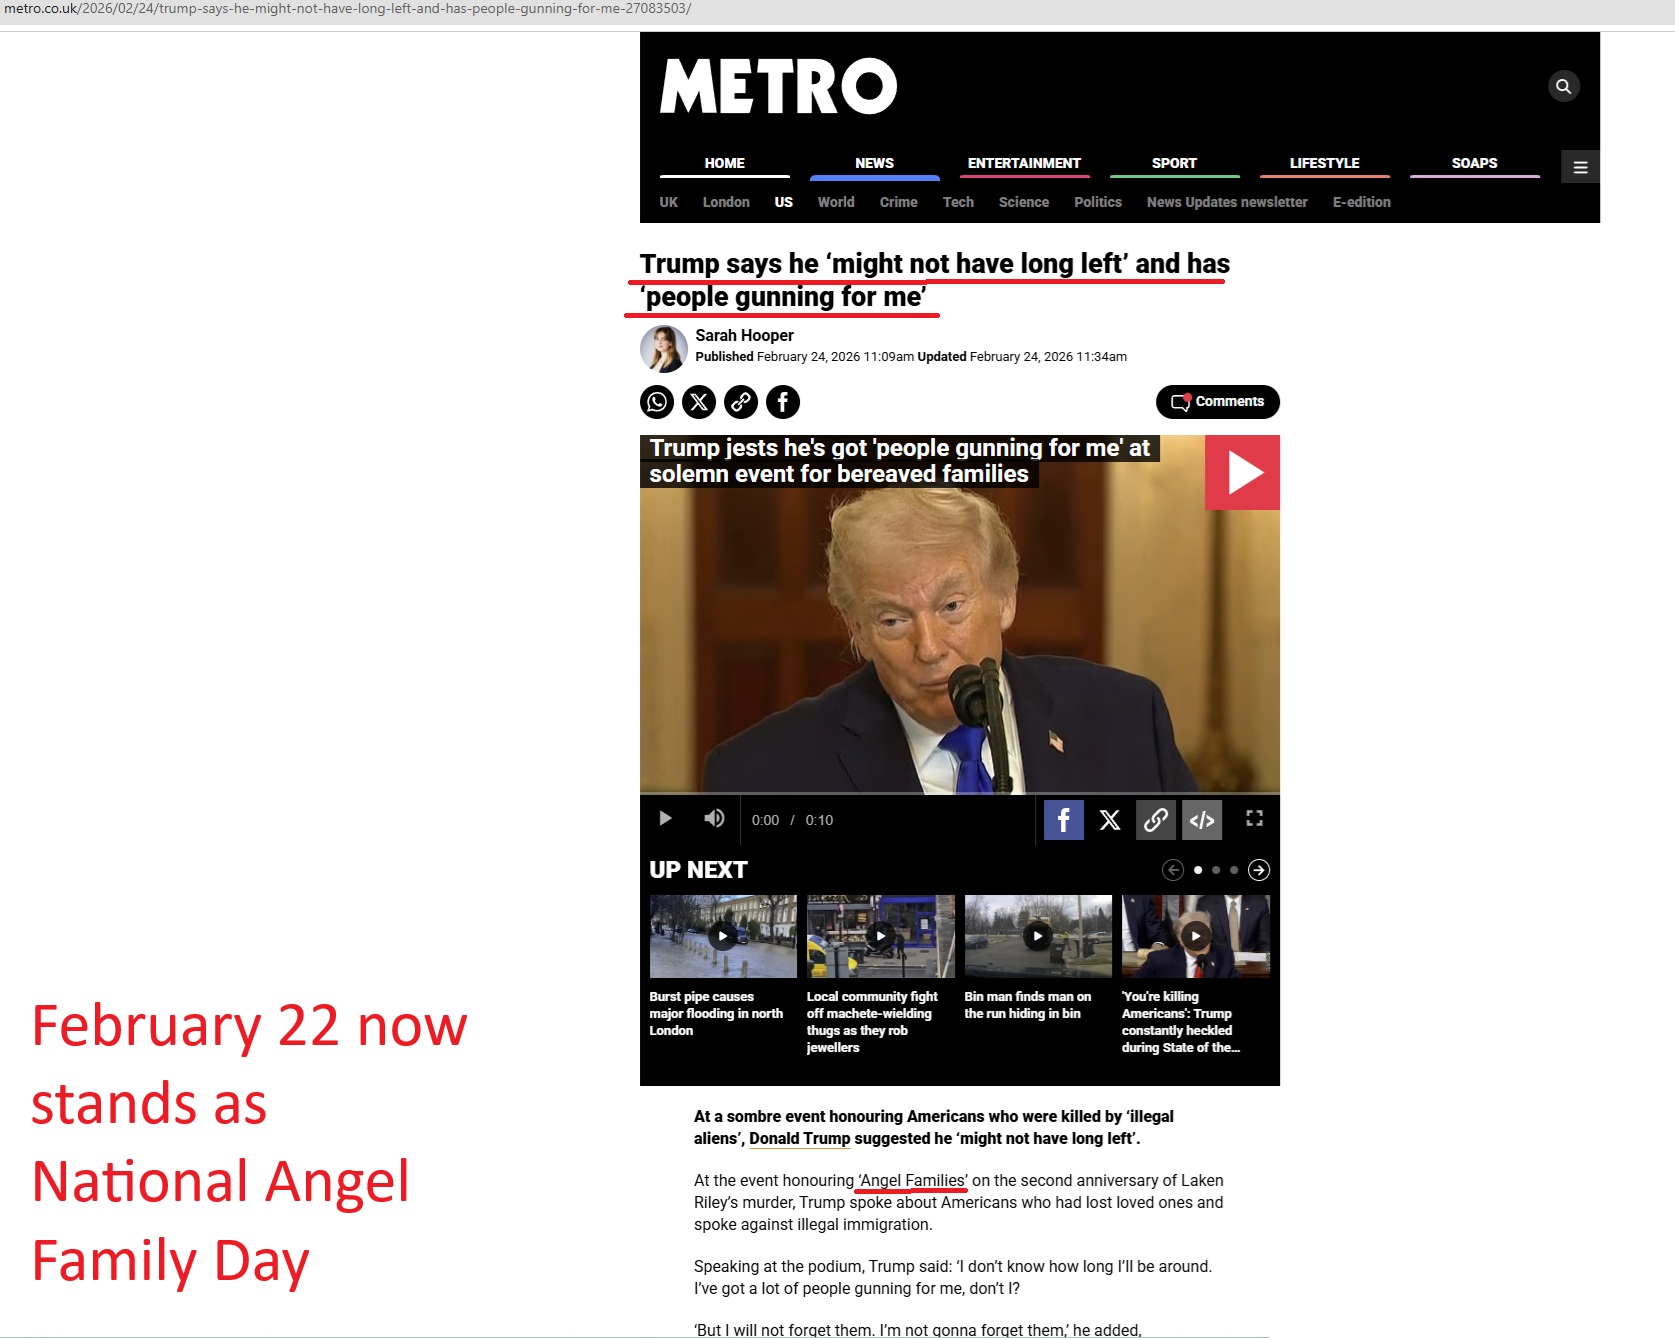The image size is (1675, 1338).
Task: Go to previous Up Next carousel page
Action: pyautogui.click(x=1173, y=870)
